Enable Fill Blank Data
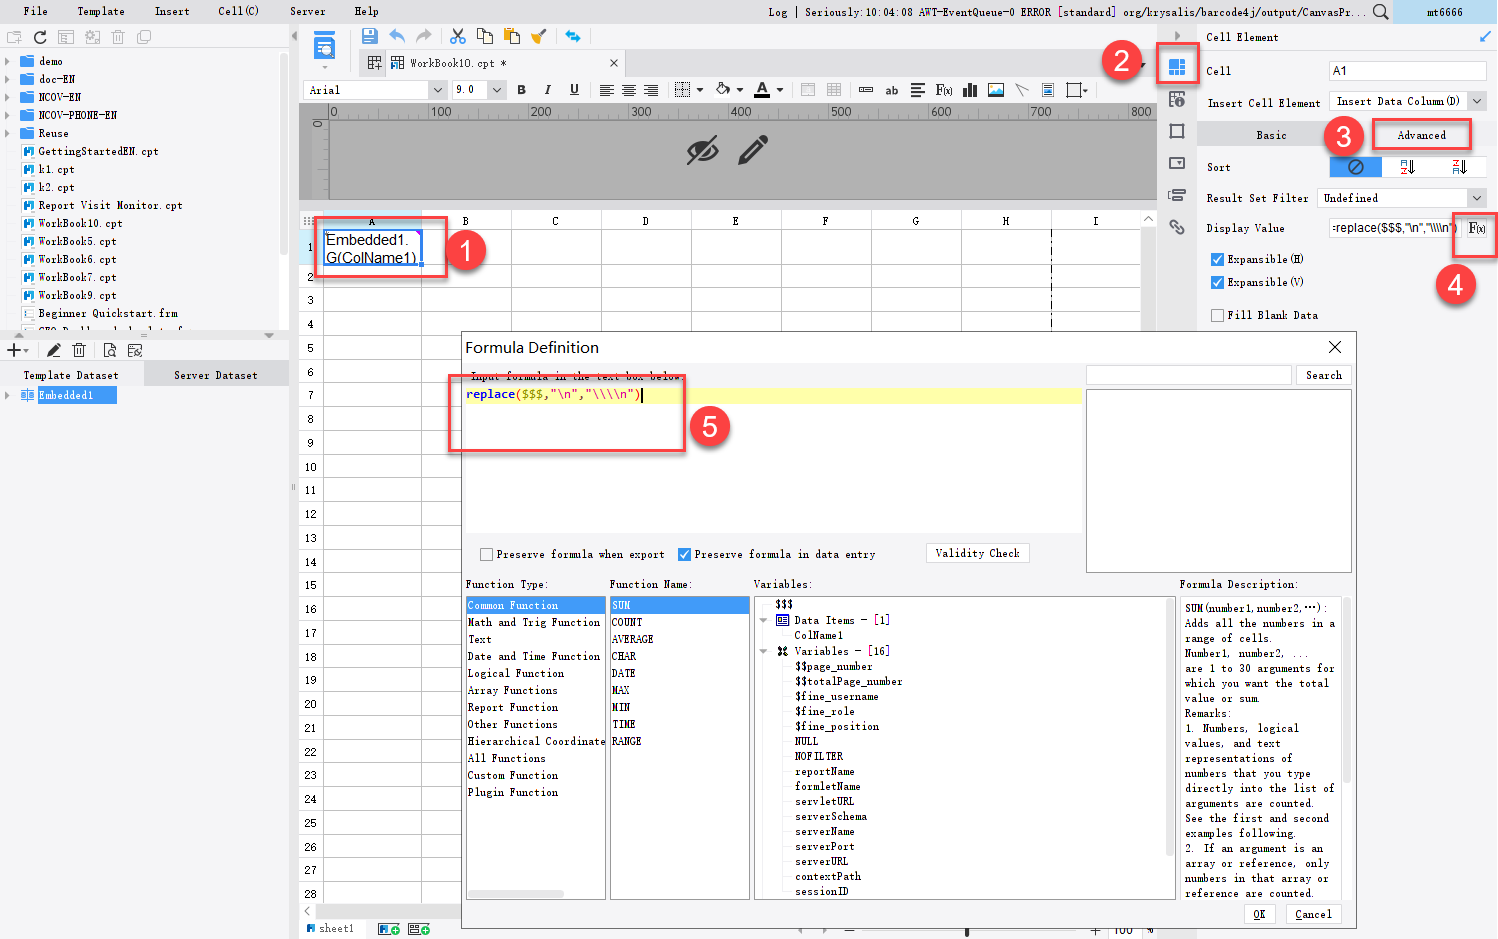Viewport: 1498px width, 939px height. [x=1217, y=315]
